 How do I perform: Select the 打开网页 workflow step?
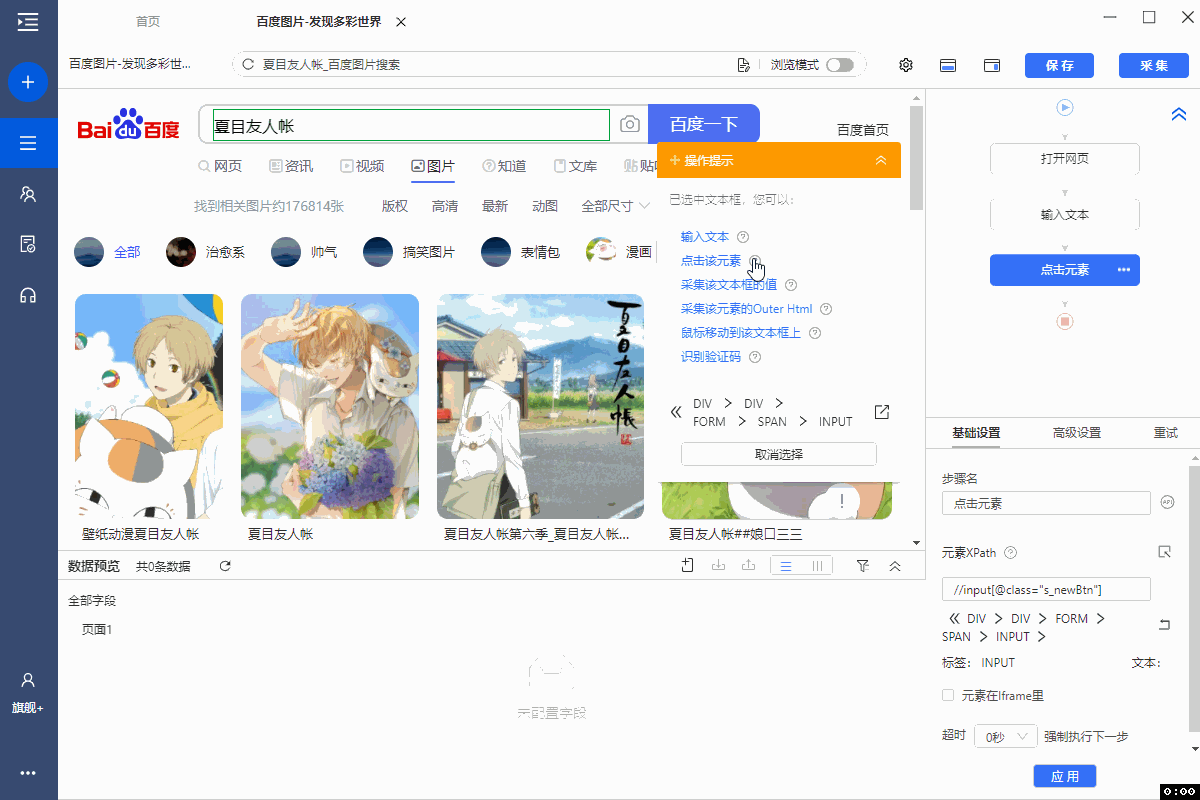point(1065,159)
